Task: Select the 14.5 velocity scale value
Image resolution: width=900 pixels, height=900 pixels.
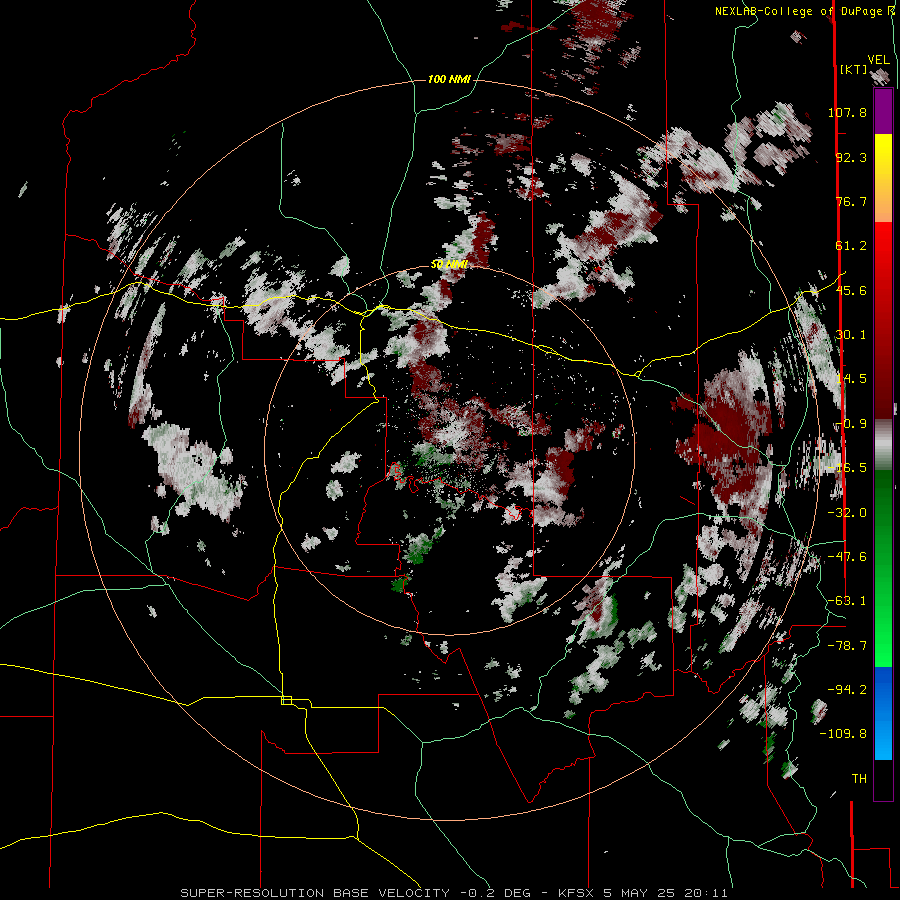Action: pos(851,379)
